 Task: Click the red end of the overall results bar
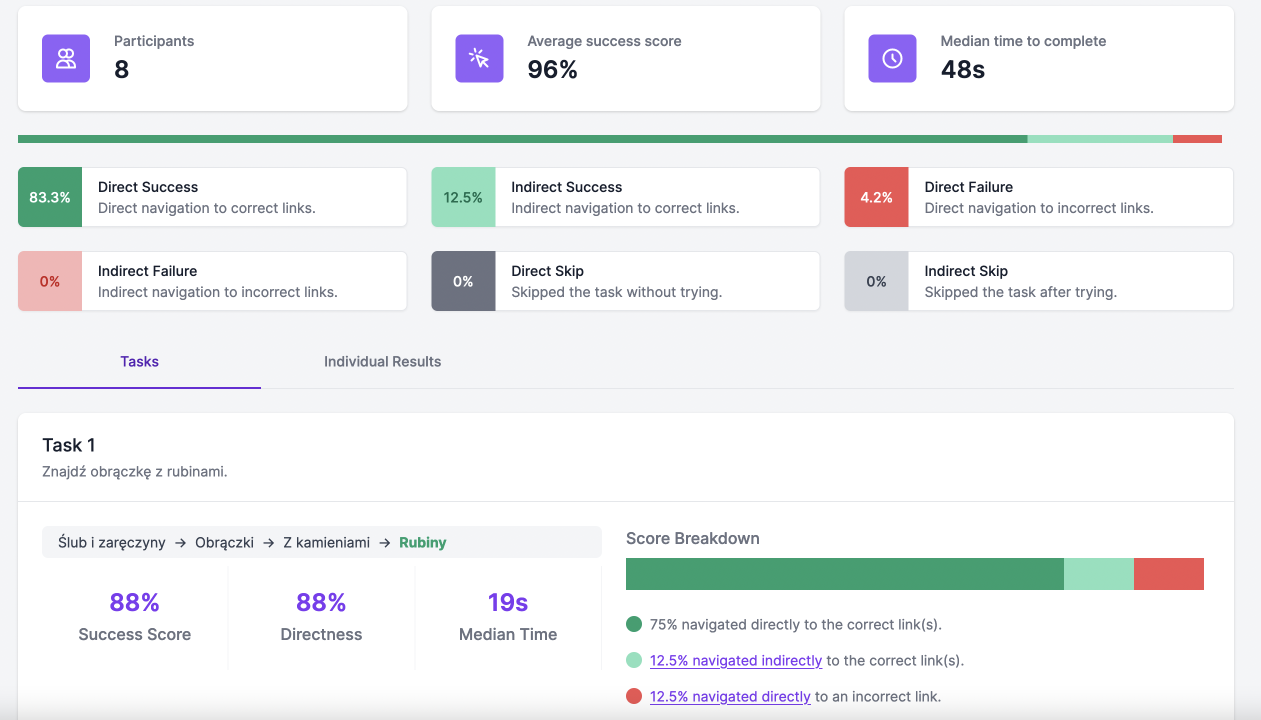1197,139
